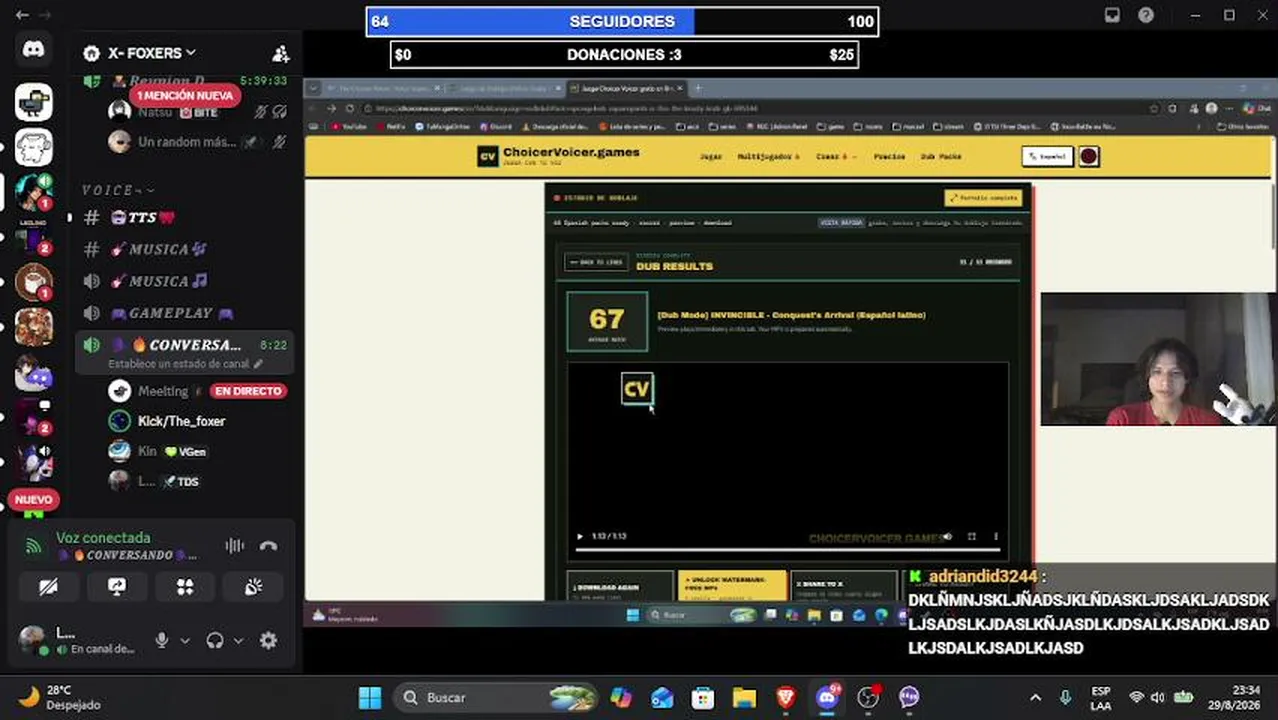Image resolution: width=1278 pixels, height=720 pixels.
Task: Open the coffee cup server icon
Action: (x=33, y=282)
